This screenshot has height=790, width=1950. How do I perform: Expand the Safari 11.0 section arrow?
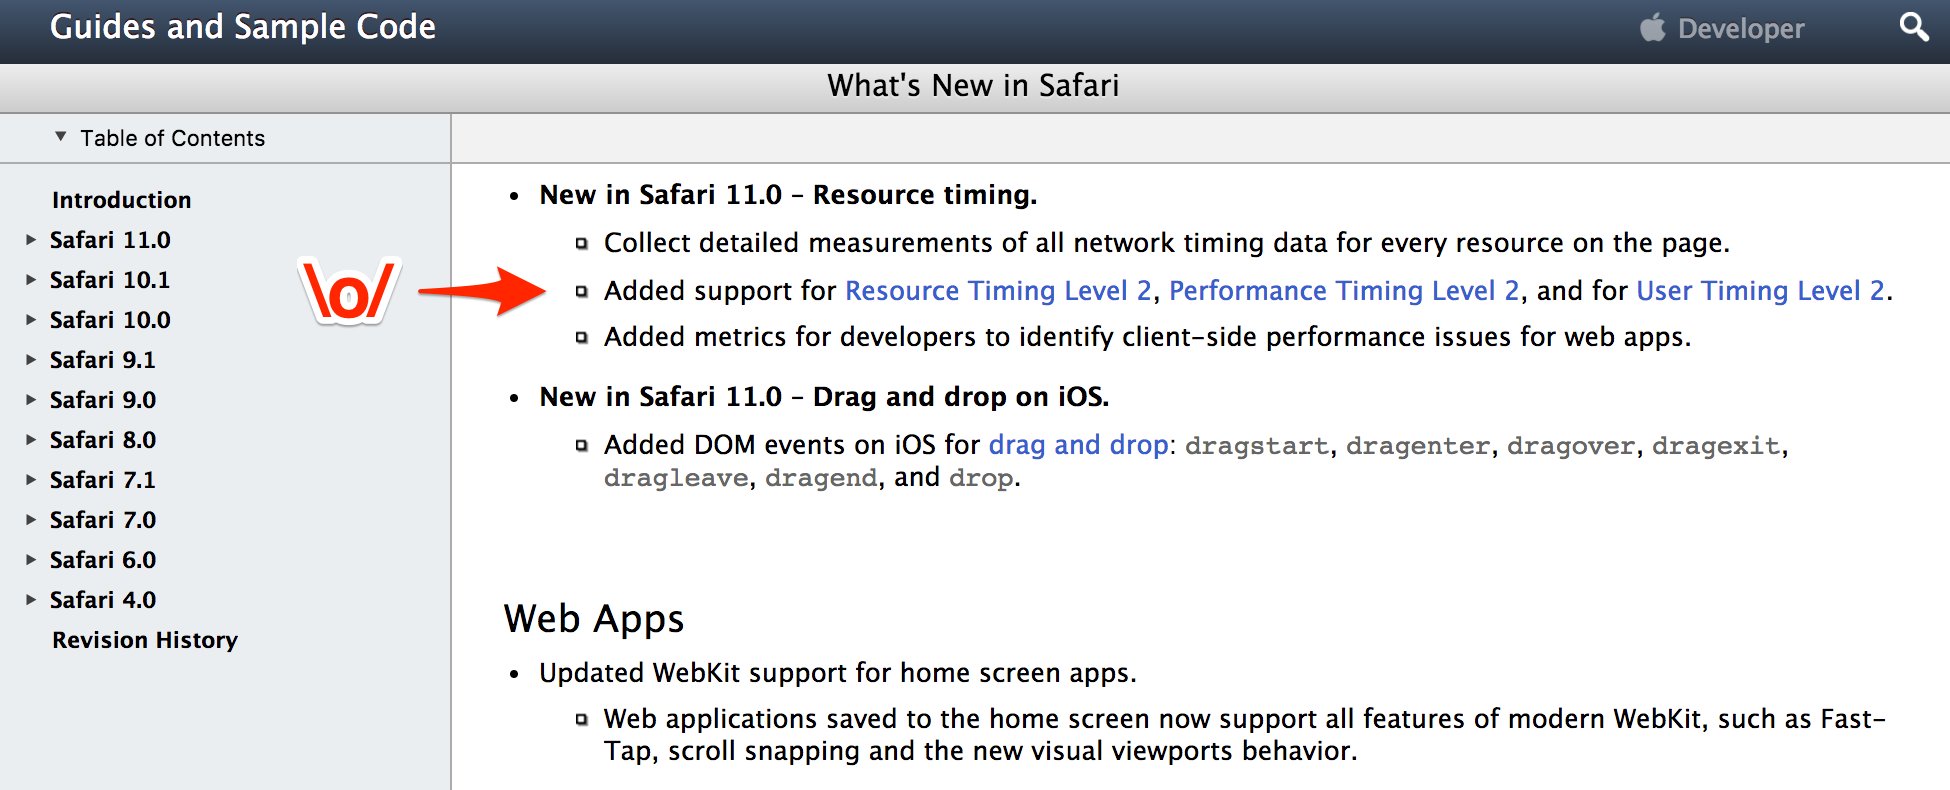31,240
